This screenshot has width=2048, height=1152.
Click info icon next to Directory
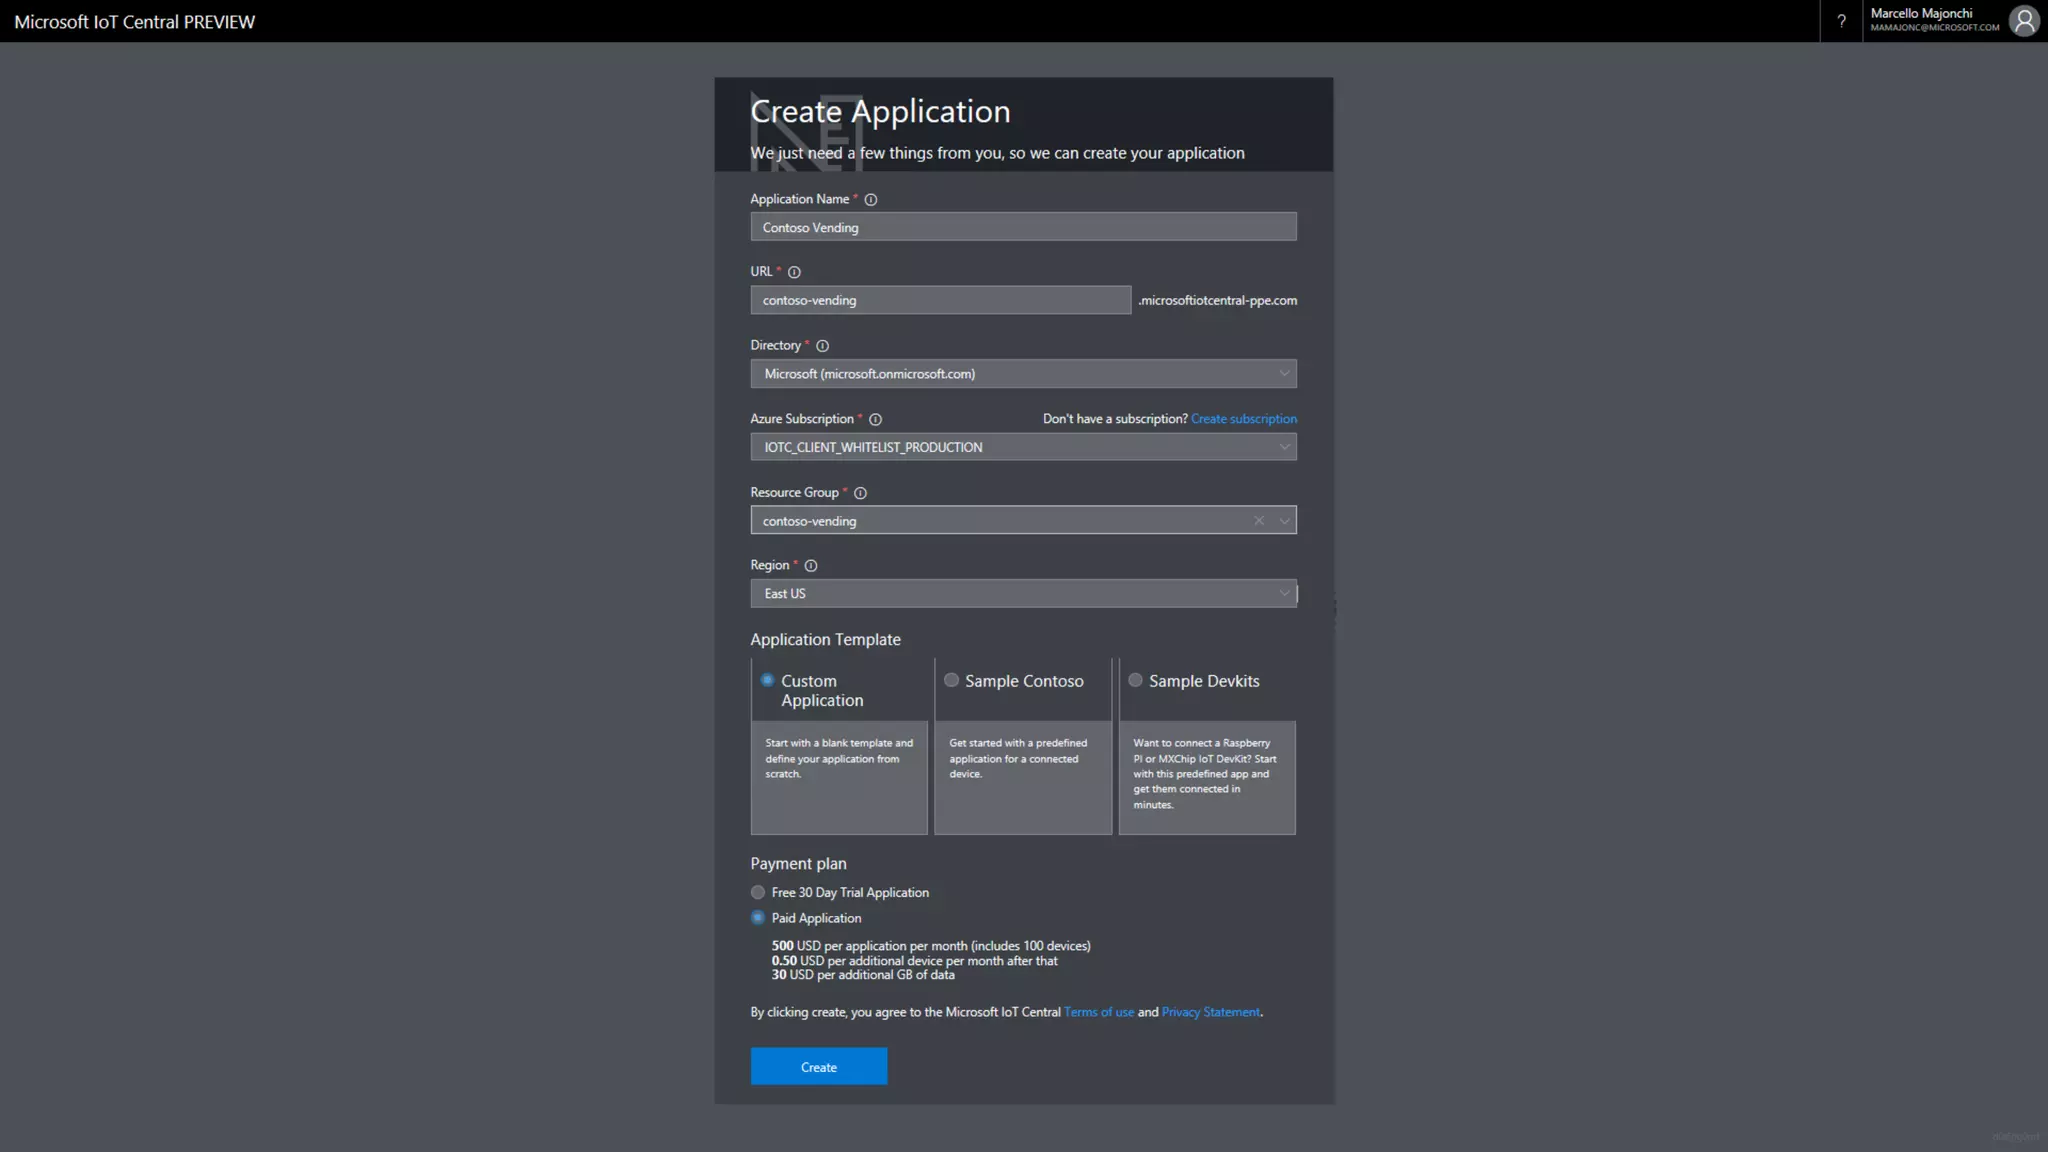click(822, 346)
